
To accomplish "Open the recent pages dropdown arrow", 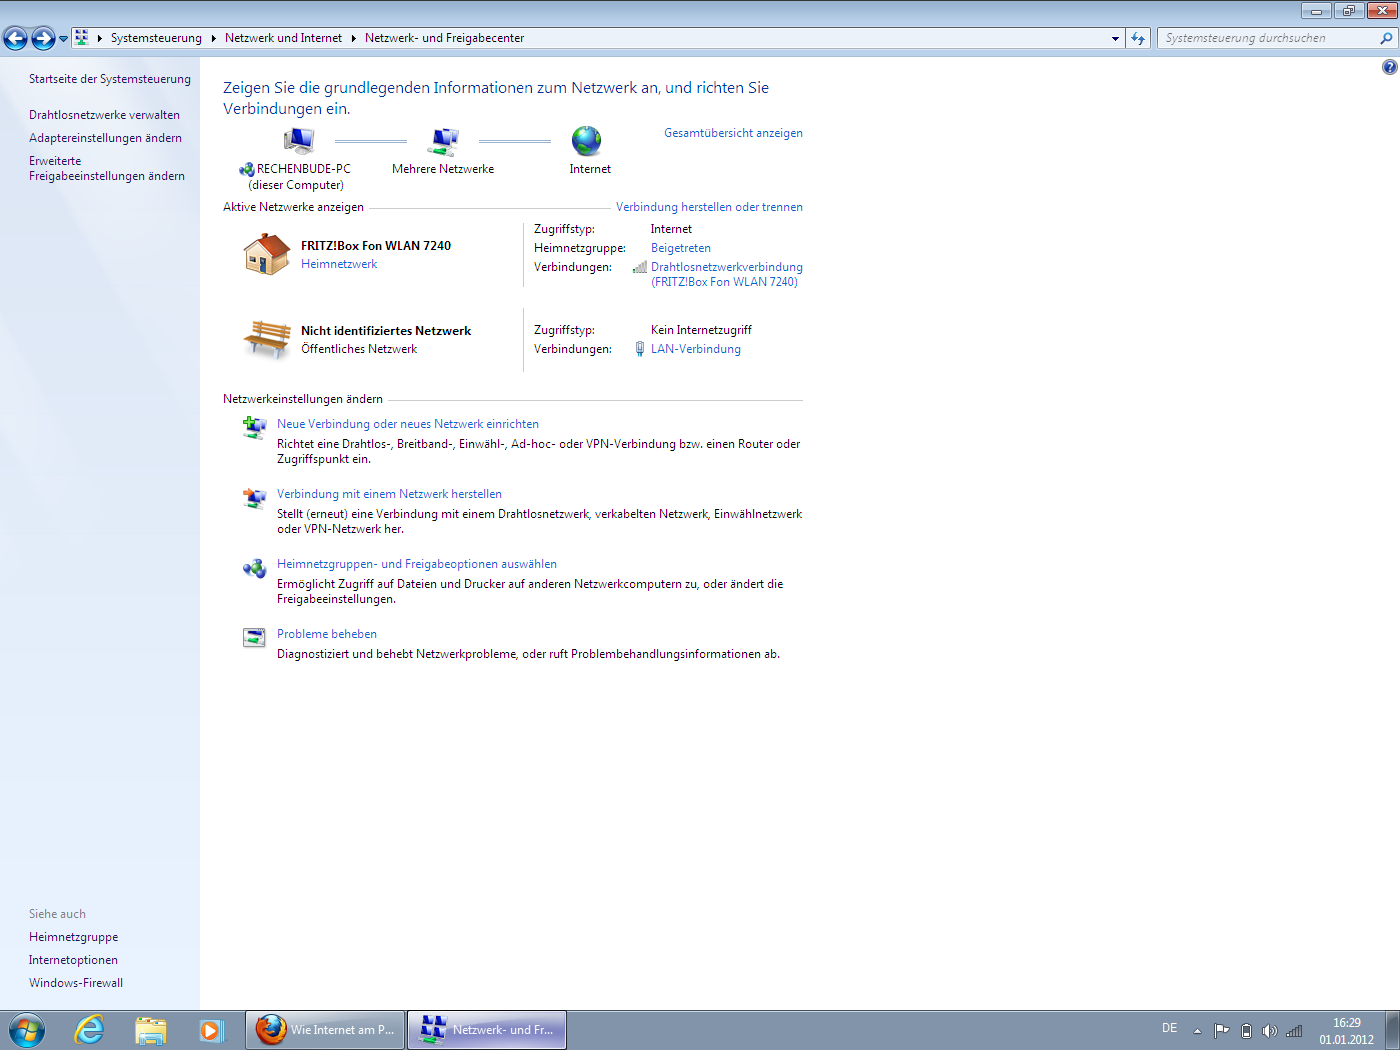I will pos(64,38).
